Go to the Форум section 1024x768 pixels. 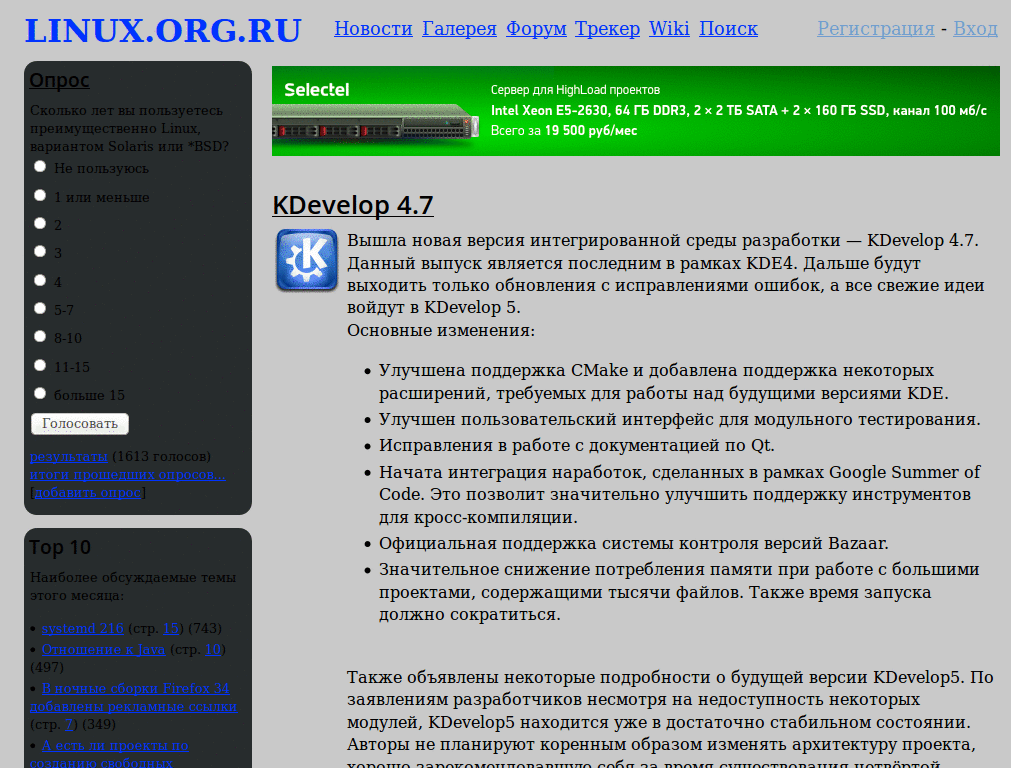(x=536, y=29)
